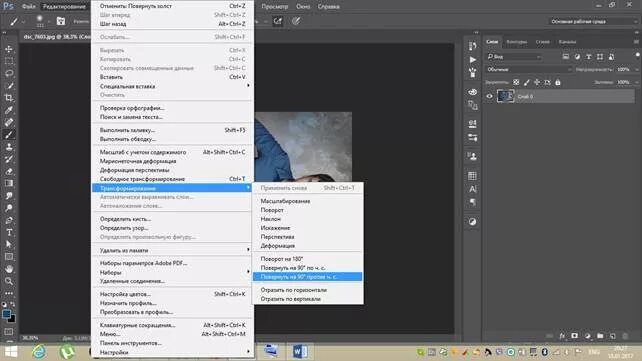The image size is (642, 361).
Task: Select the Path Selection tool
Action: tap(9, 244)
